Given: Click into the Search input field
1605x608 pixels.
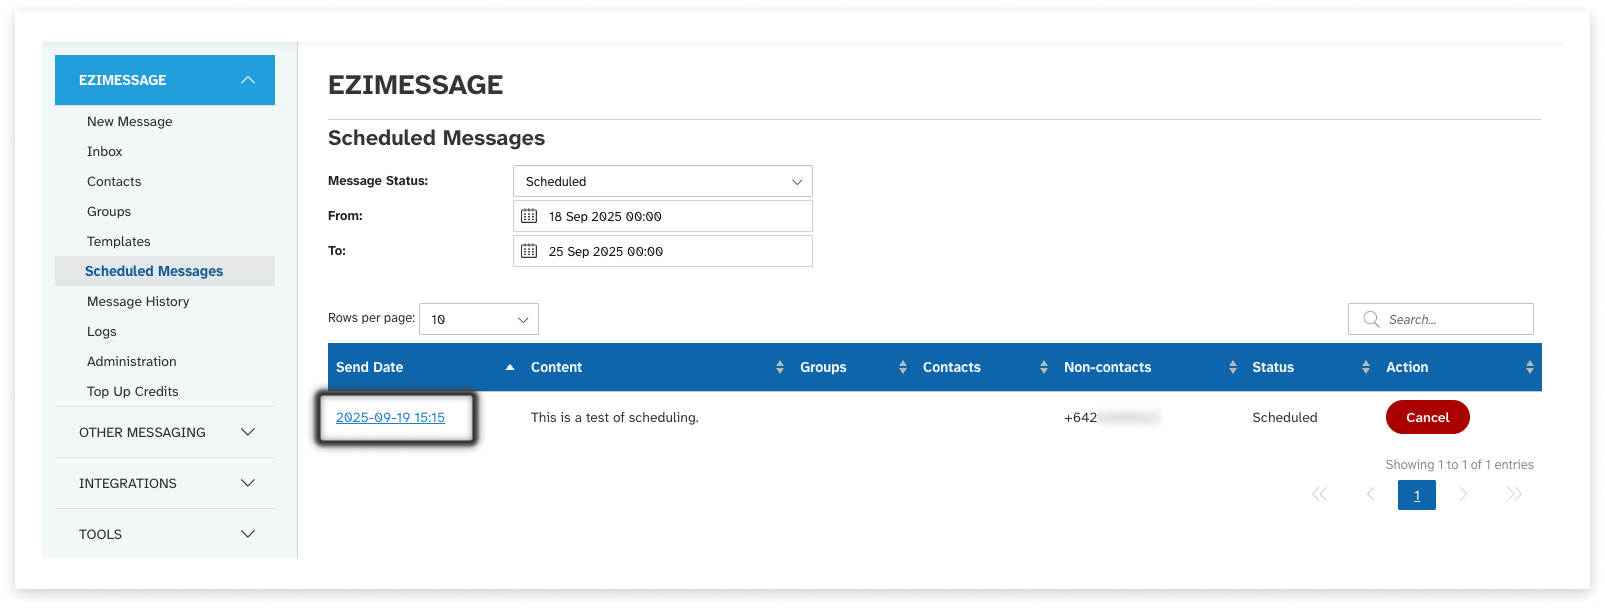Looking at the screenshot, I should coord(1455,319).
